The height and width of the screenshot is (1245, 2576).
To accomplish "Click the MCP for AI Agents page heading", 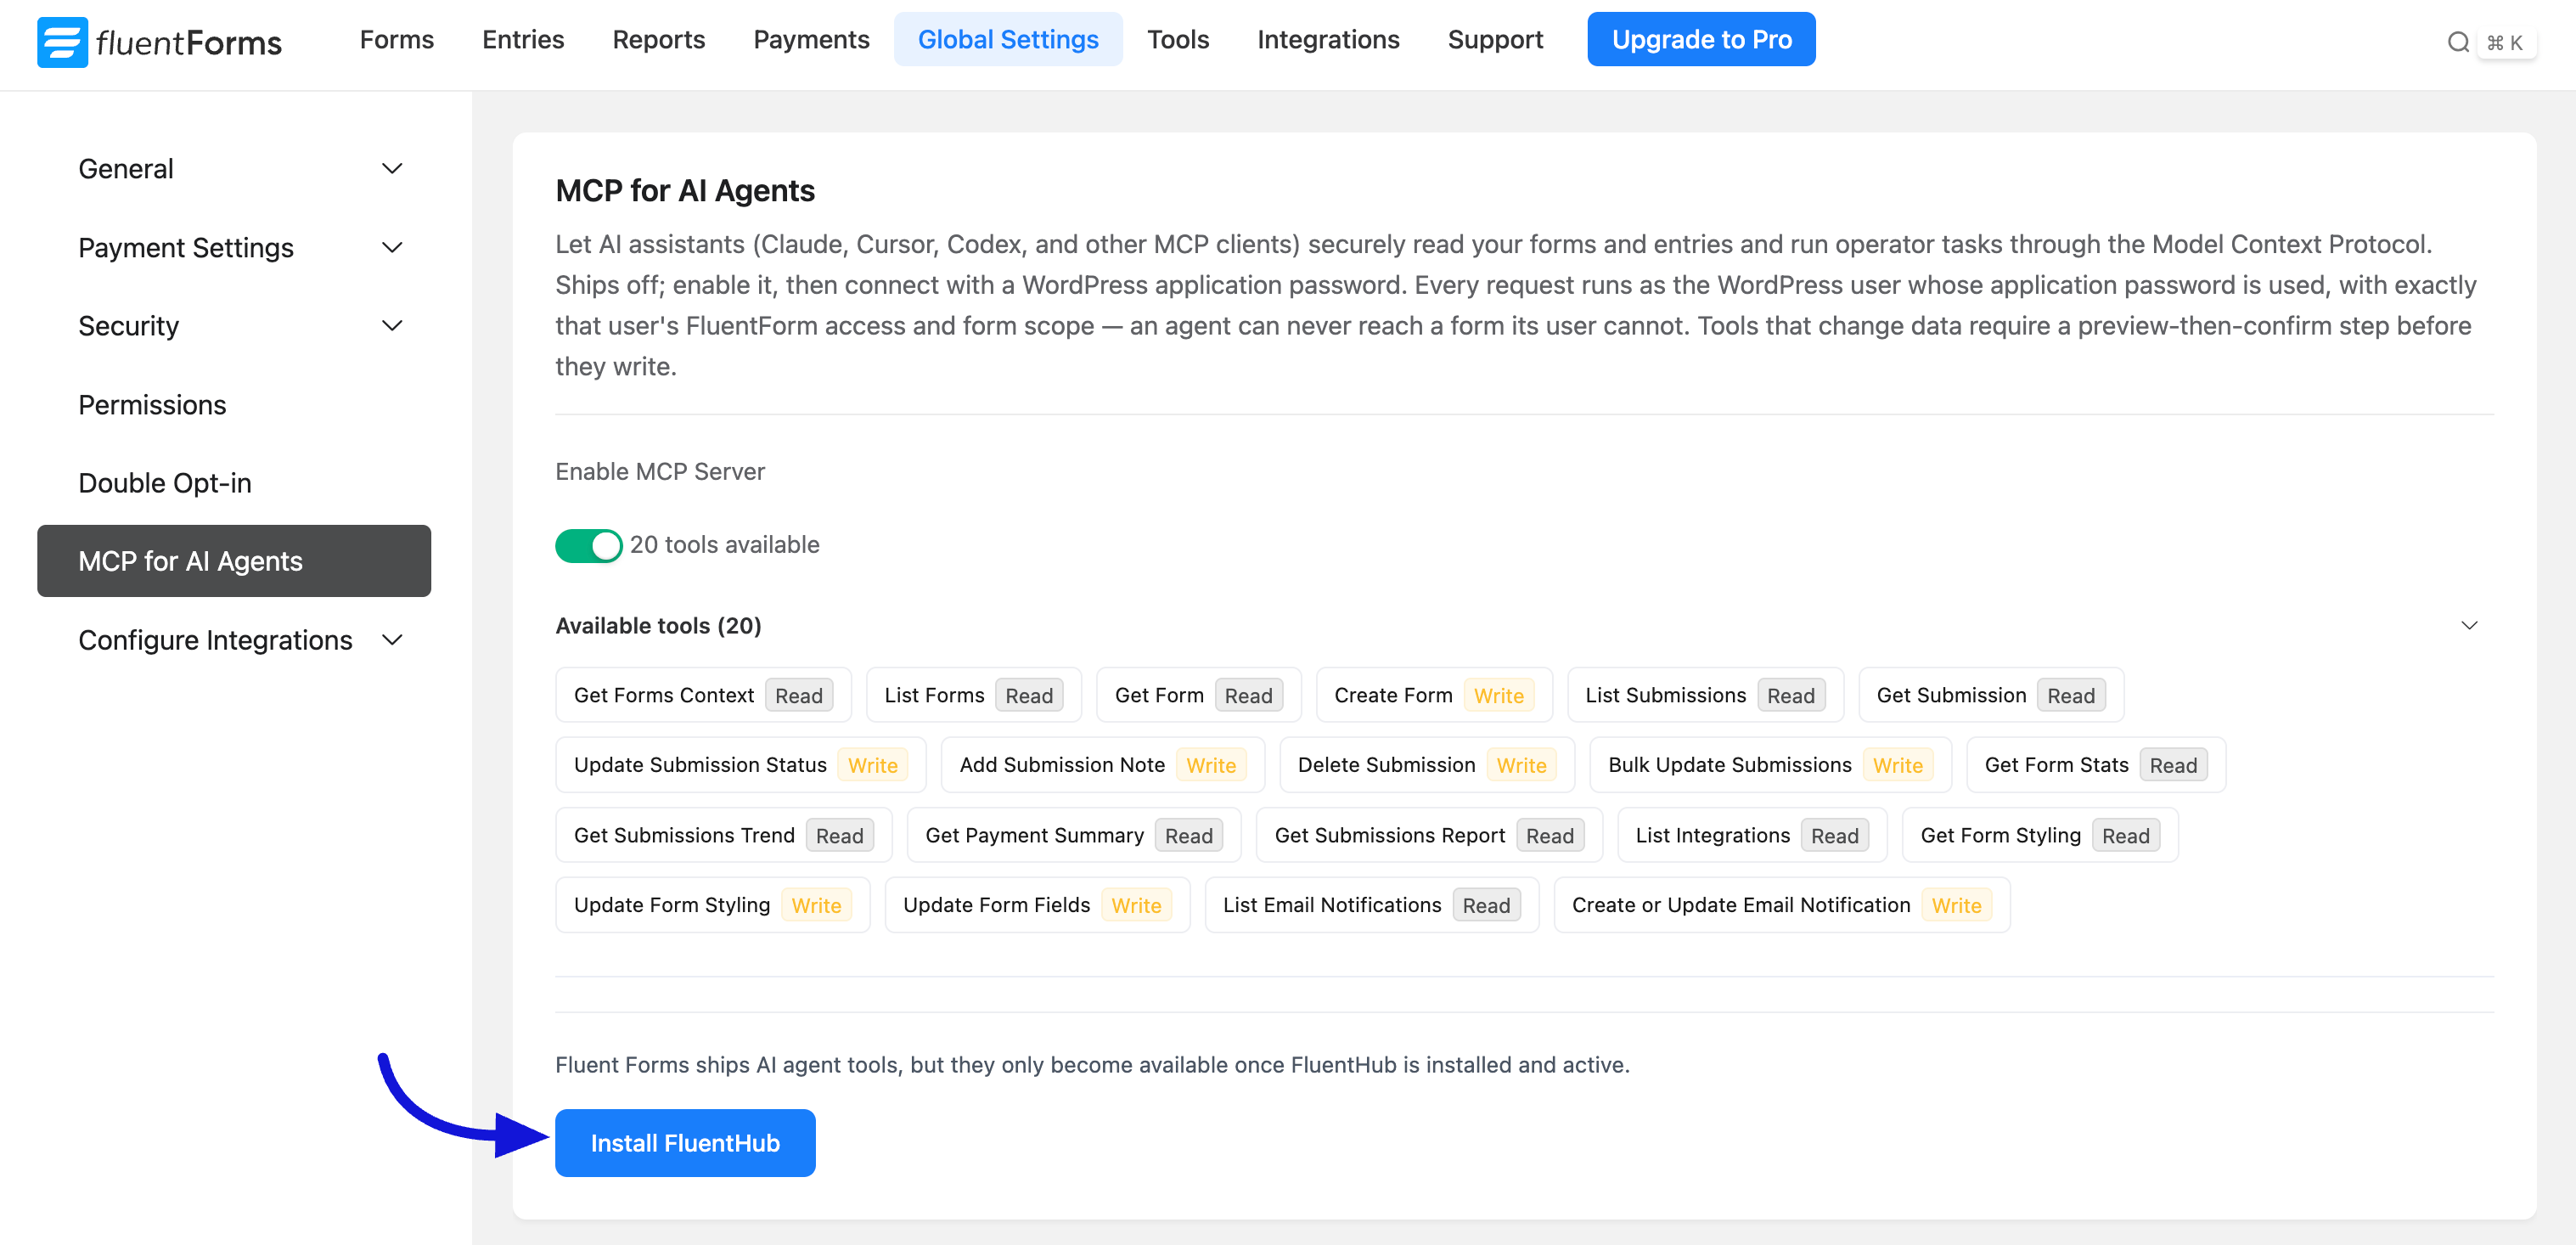I will [x=685, y=191].
